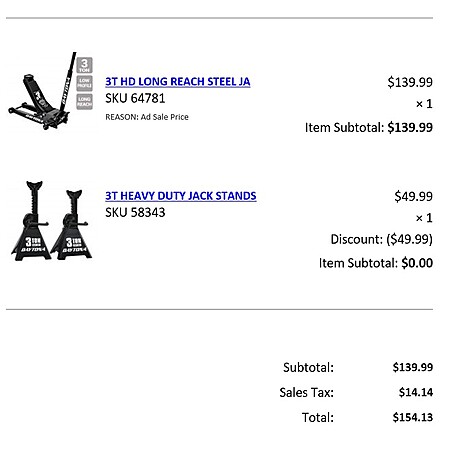Click the Sales Tax $14.14 value
The width and height of the screenshot is (450, 450).
click(416, 392)
